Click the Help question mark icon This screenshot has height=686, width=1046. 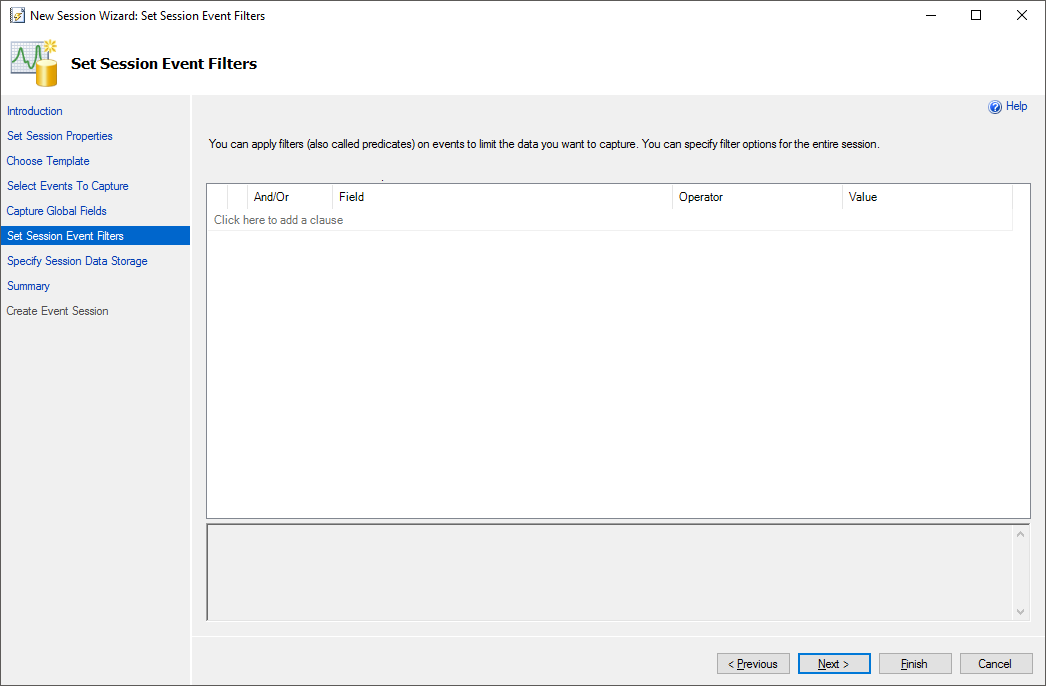click(x=995, y=107)
